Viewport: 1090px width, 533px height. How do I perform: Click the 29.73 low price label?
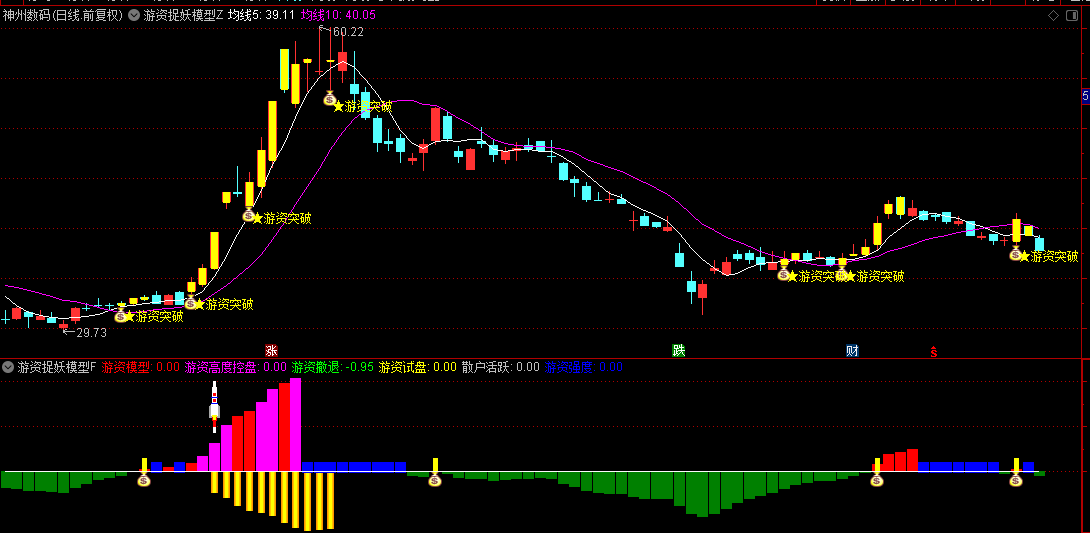coord(90,333)
